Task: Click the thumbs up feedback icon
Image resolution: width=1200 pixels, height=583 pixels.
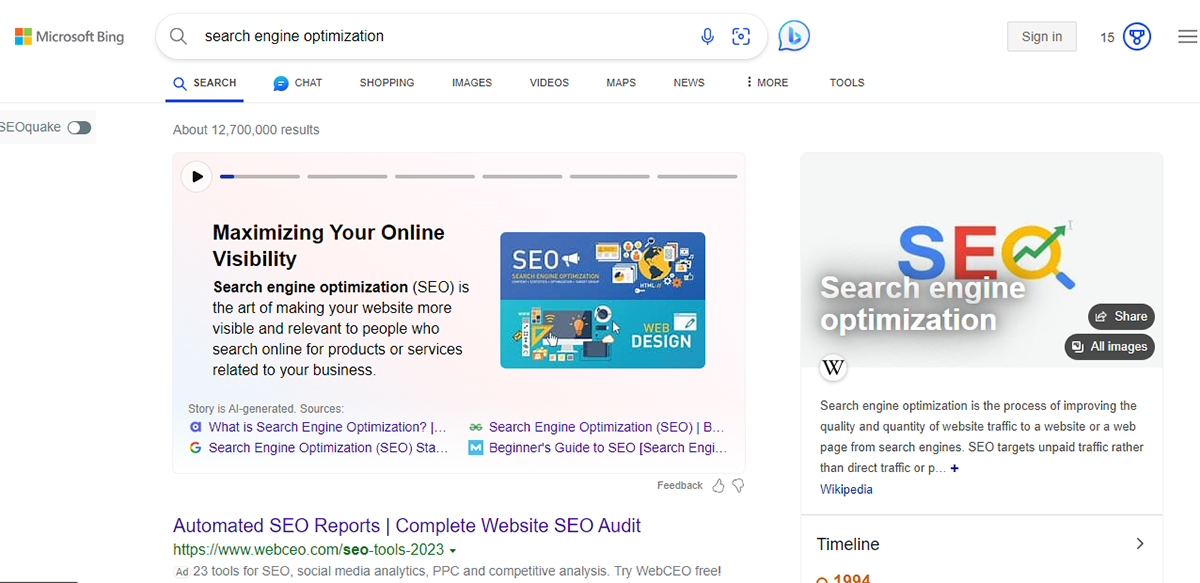Action: pos(718,486)
